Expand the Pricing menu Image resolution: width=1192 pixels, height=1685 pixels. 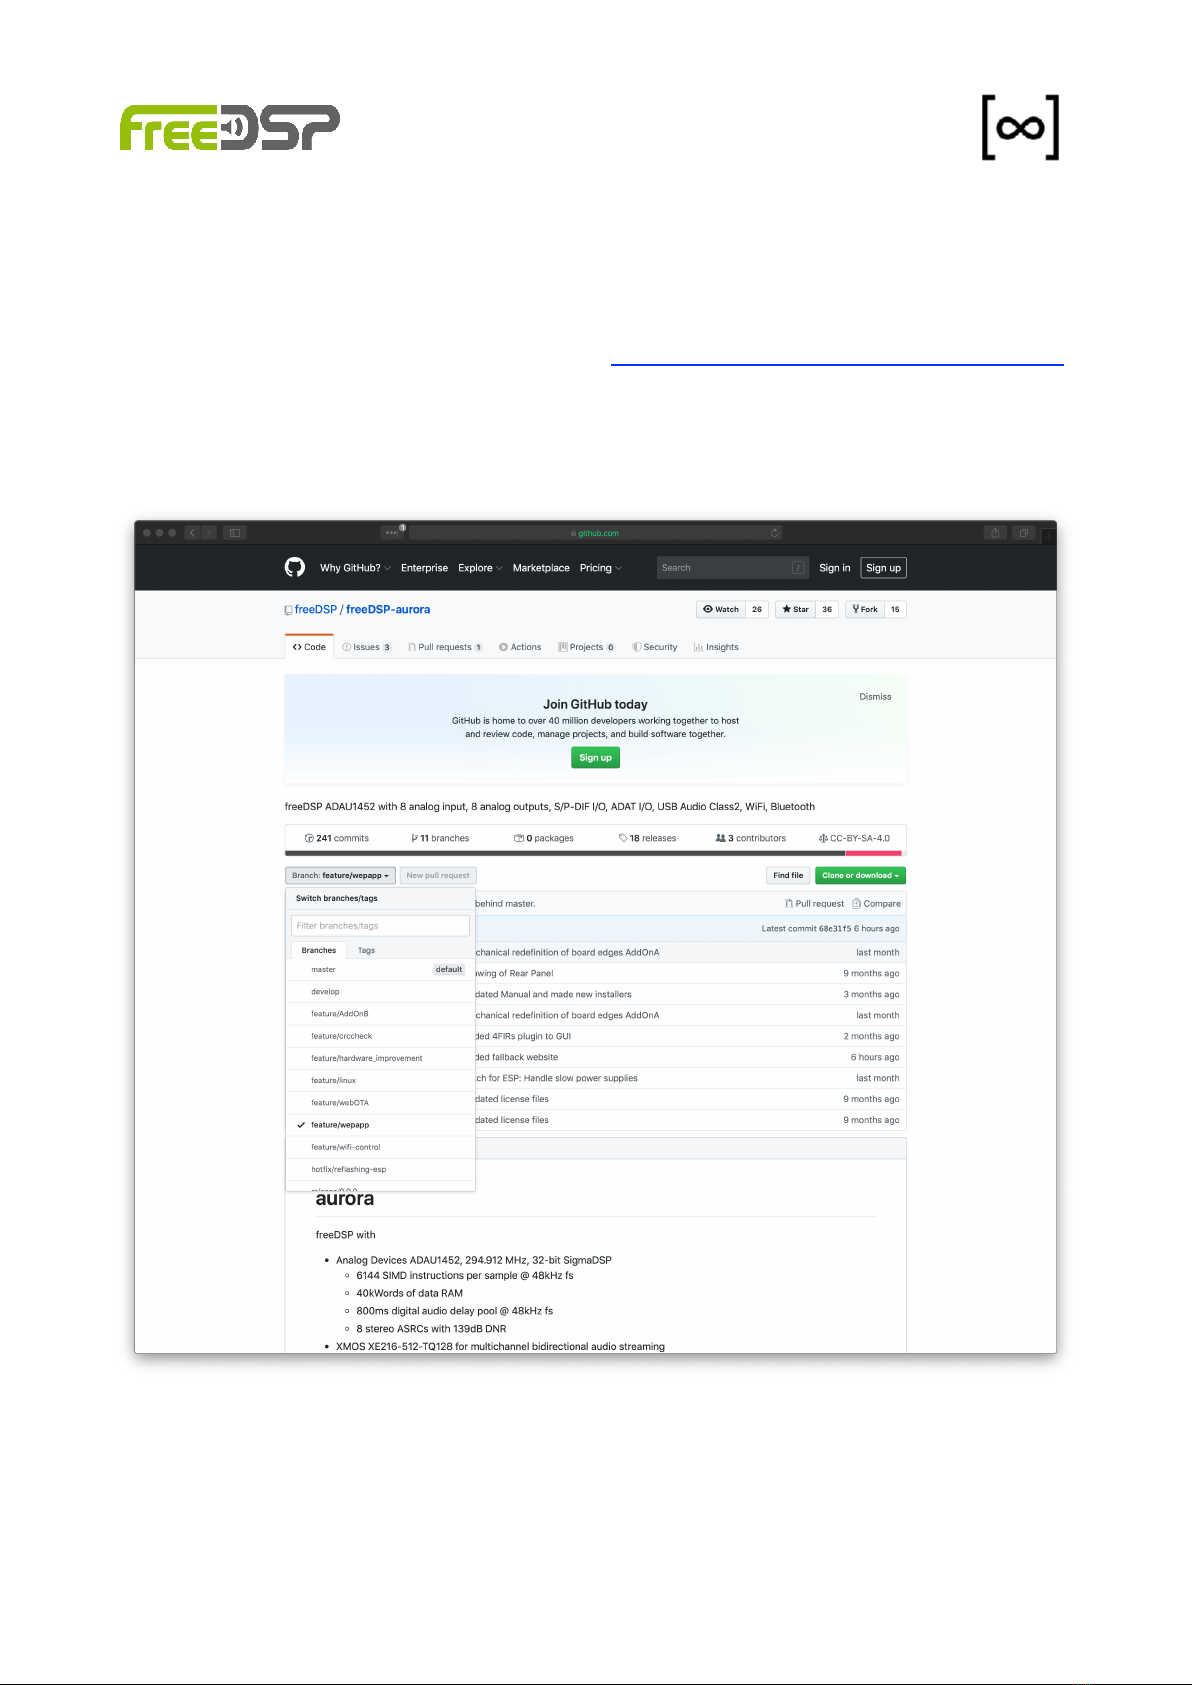(601, 568)
